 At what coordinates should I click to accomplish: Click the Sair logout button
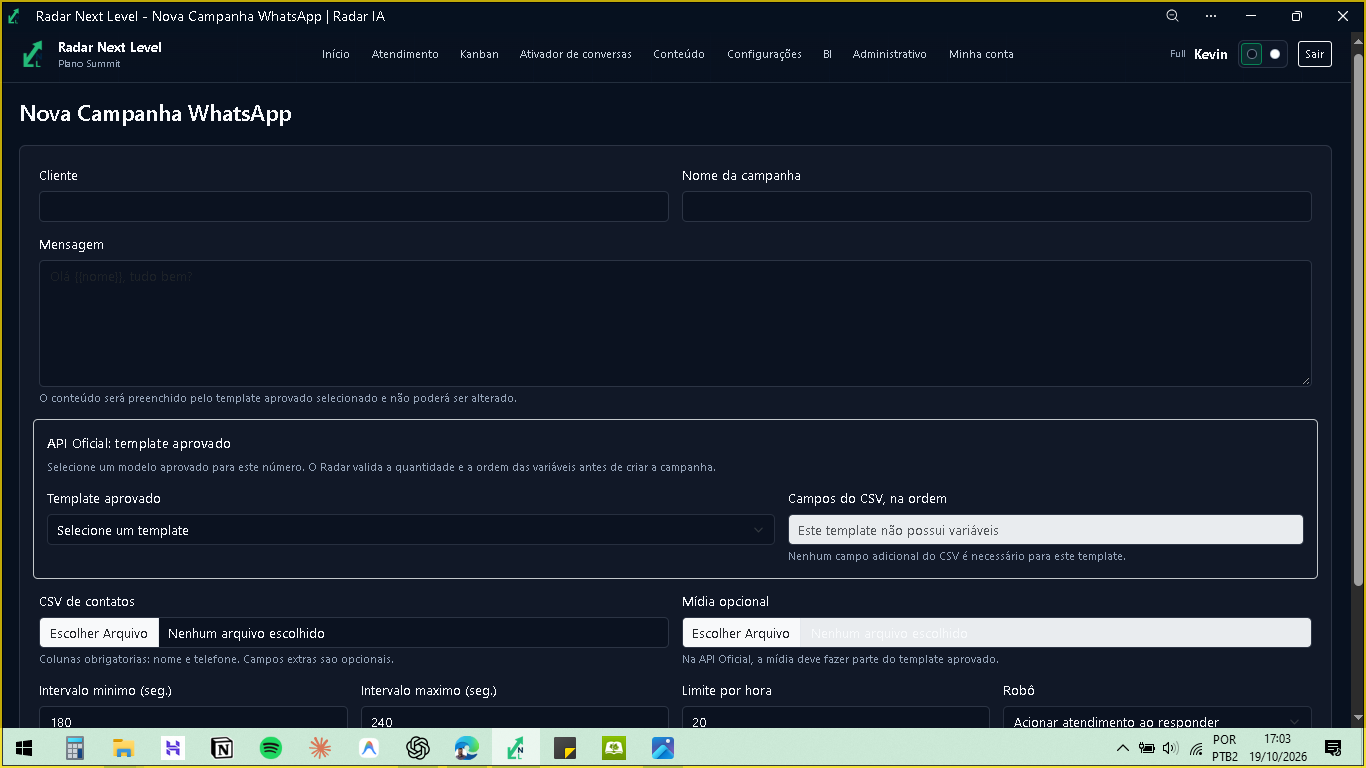point(1315,54)
